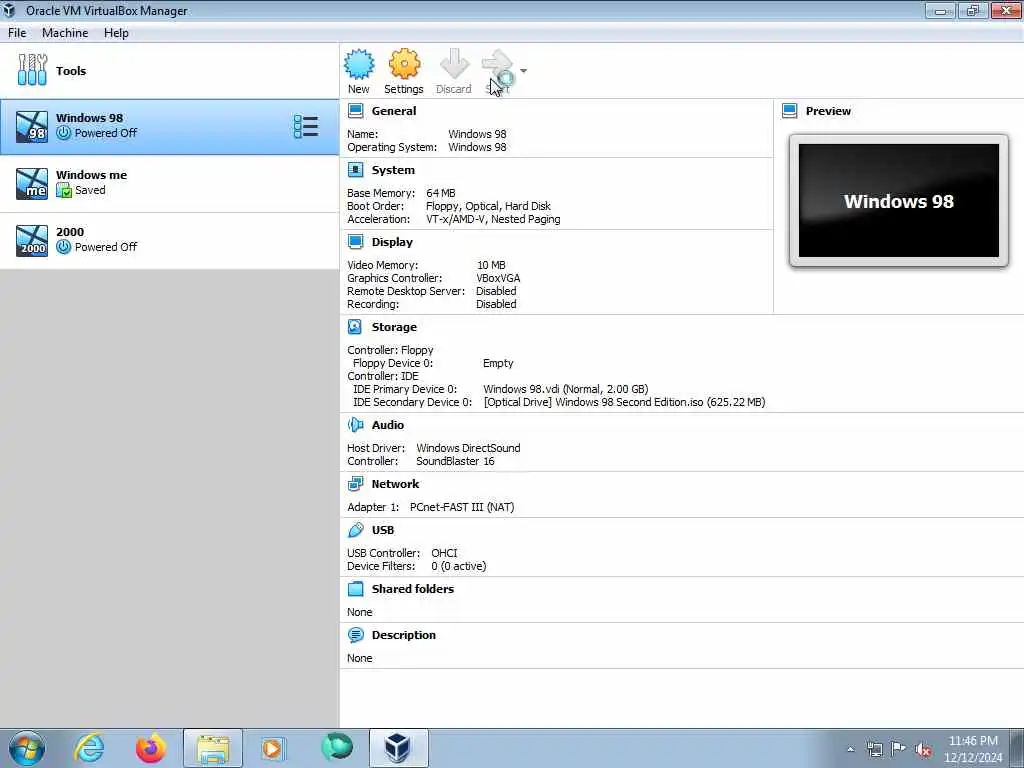Click the 10 MB video memory value
This screenshot has height=768, width=1024.
(491, 265)
